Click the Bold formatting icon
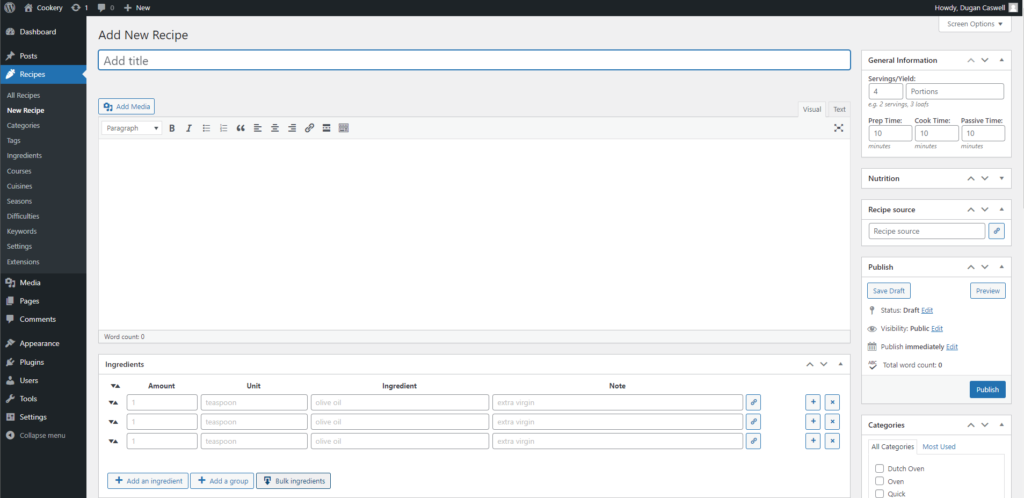 172,128
